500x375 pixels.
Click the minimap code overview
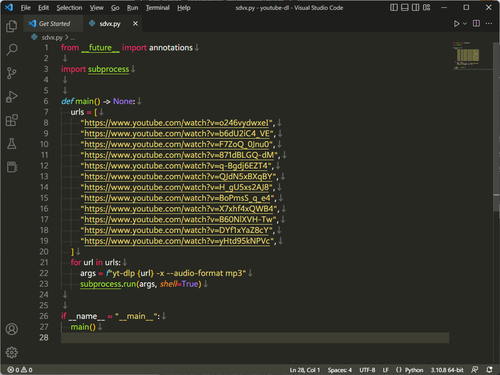(x=468, y=55)
